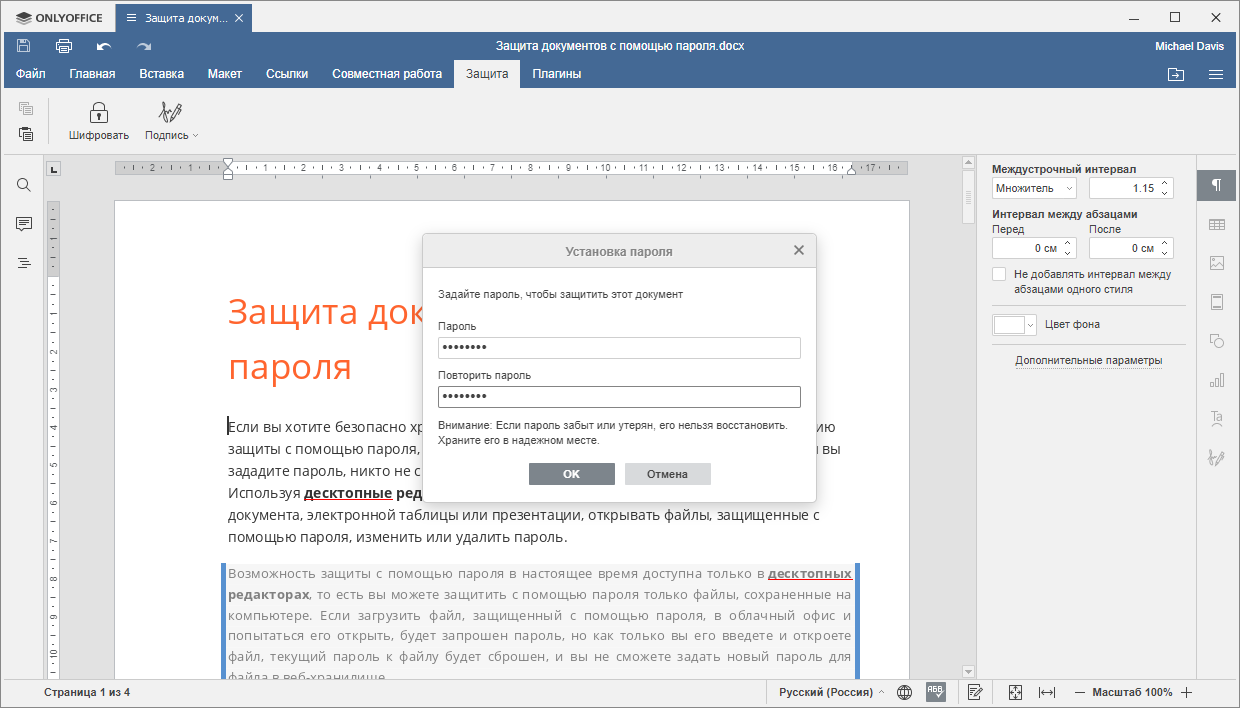Open Text Art settings in right sidebar
This screenshot has height=708, width=1240.
tap(1217, 418)
